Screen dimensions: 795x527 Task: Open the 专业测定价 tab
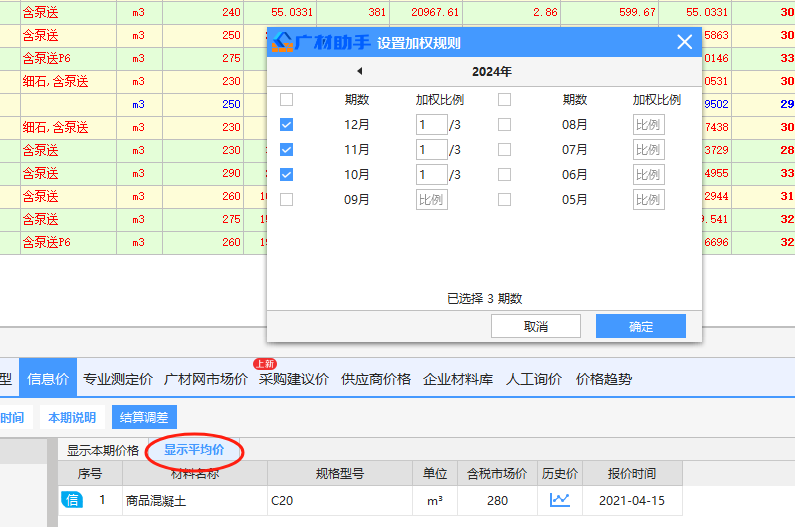point(118,379)
